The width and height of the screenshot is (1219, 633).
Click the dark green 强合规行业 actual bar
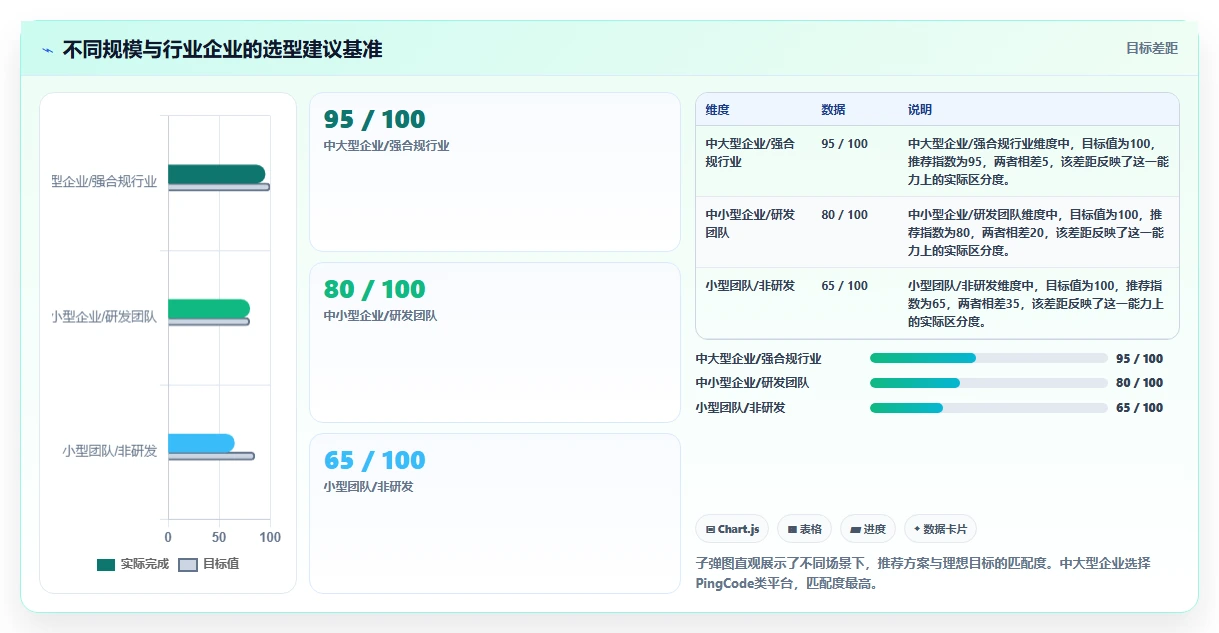pos(216,174)
